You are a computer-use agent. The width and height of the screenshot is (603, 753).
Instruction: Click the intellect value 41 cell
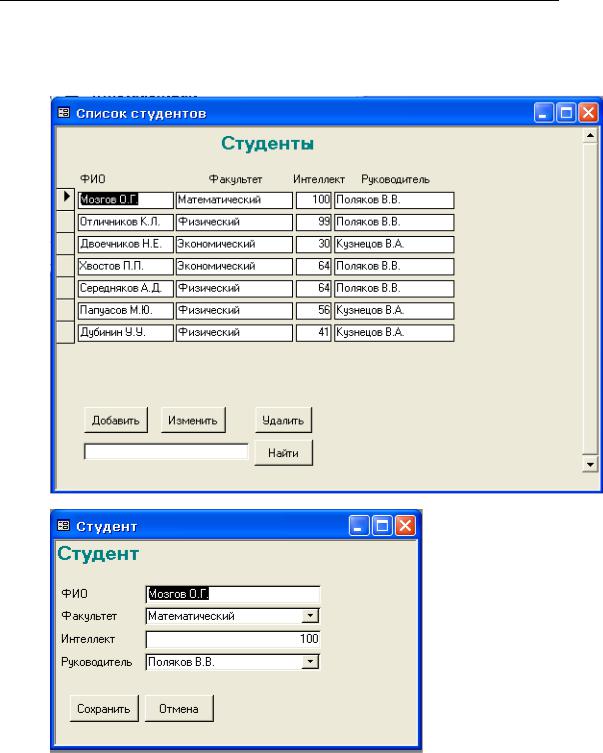click(314, 332)
